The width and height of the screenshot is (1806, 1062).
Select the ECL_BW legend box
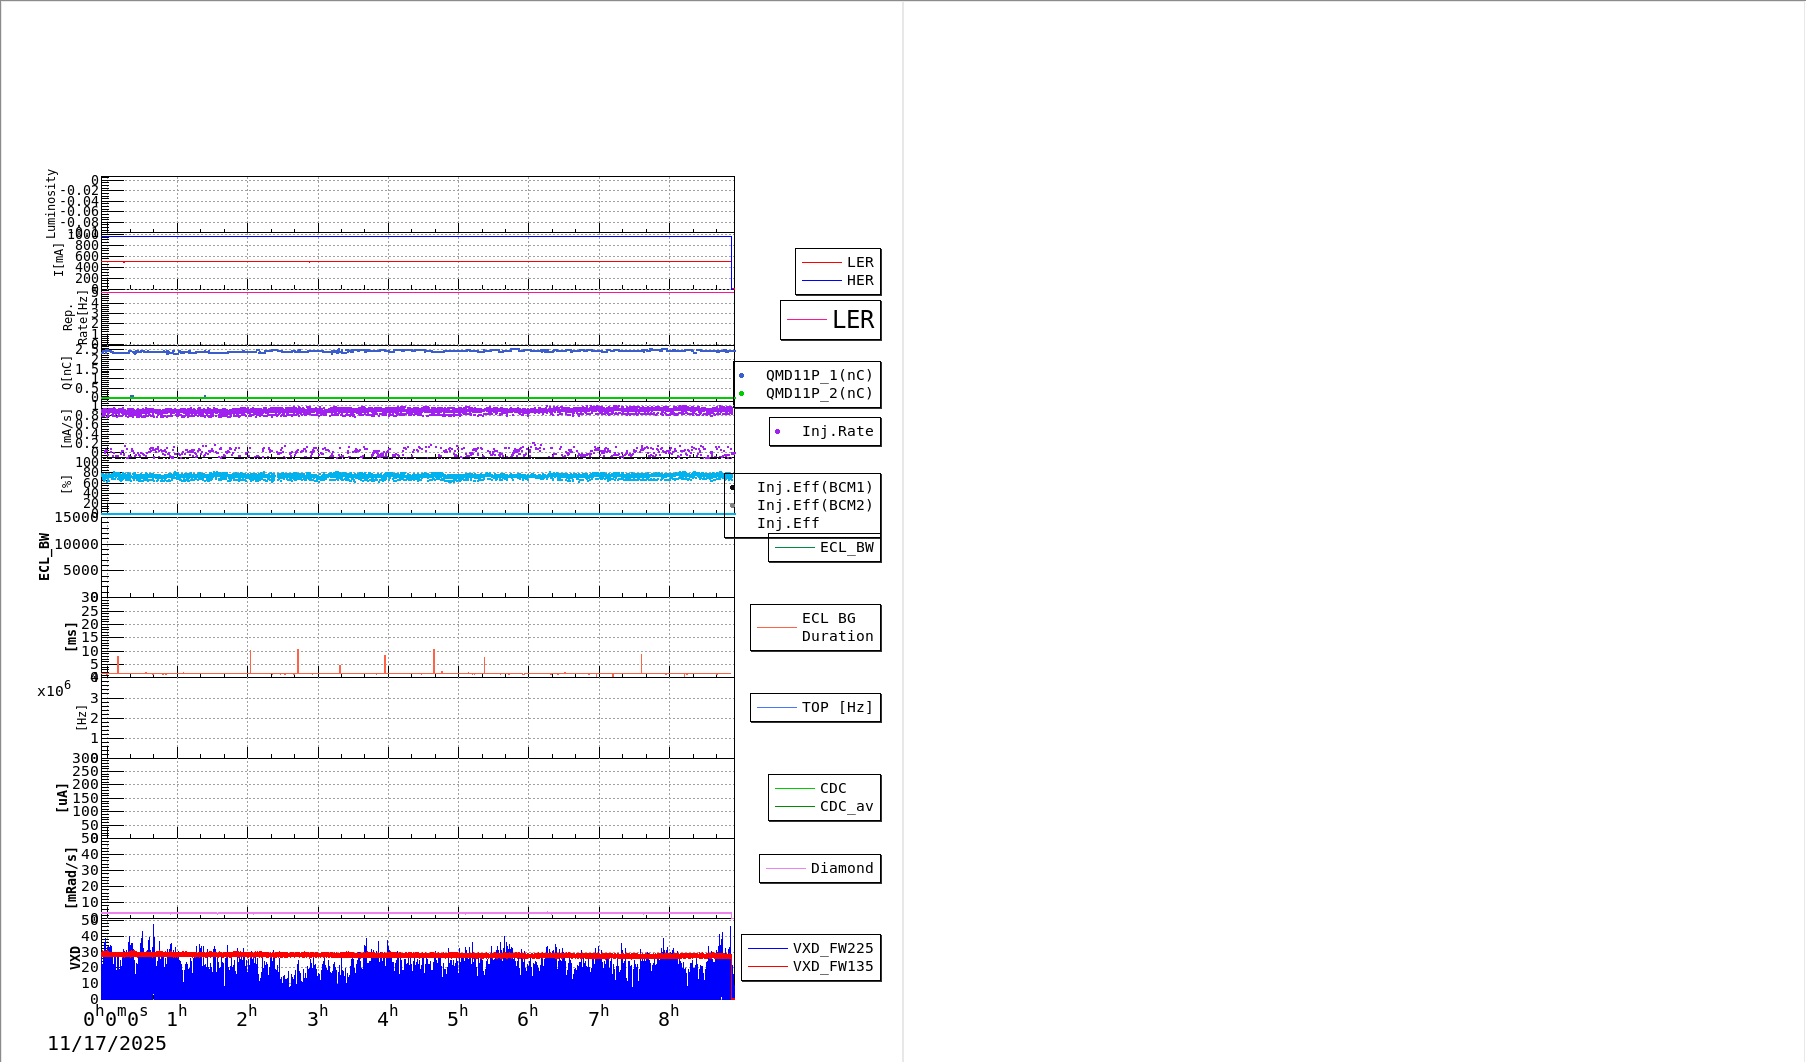click(825, 548)
